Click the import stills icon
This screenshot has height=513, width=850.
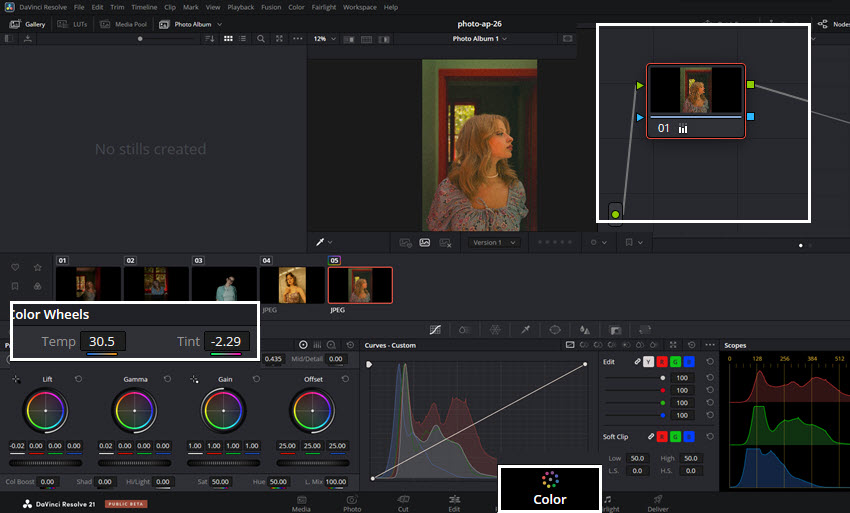point(28,39)
